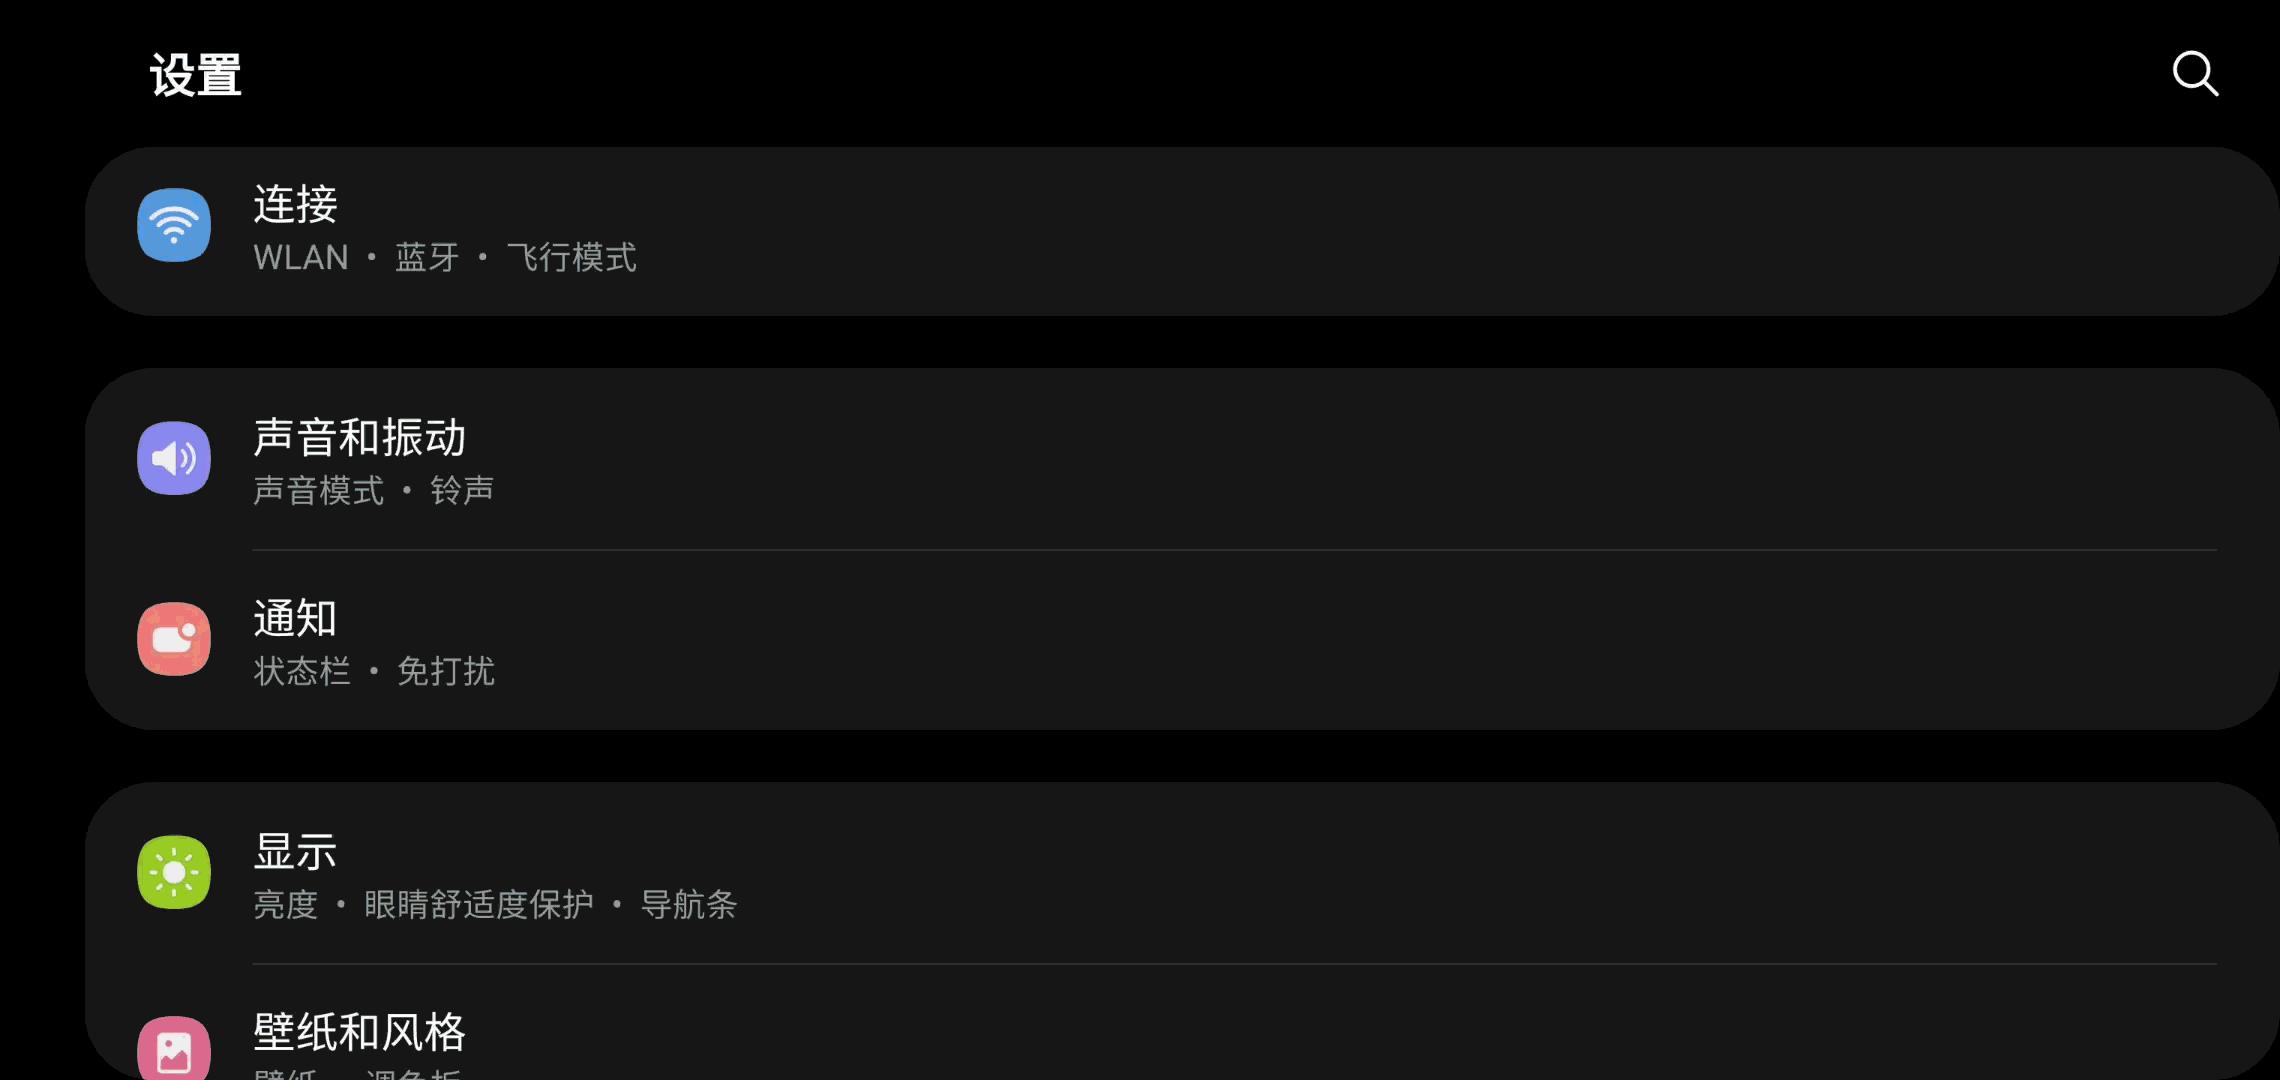Viewport: 2280px width, 1080px height.
Task: Tap the purple speaker sound icon
Action: [174, 458]
